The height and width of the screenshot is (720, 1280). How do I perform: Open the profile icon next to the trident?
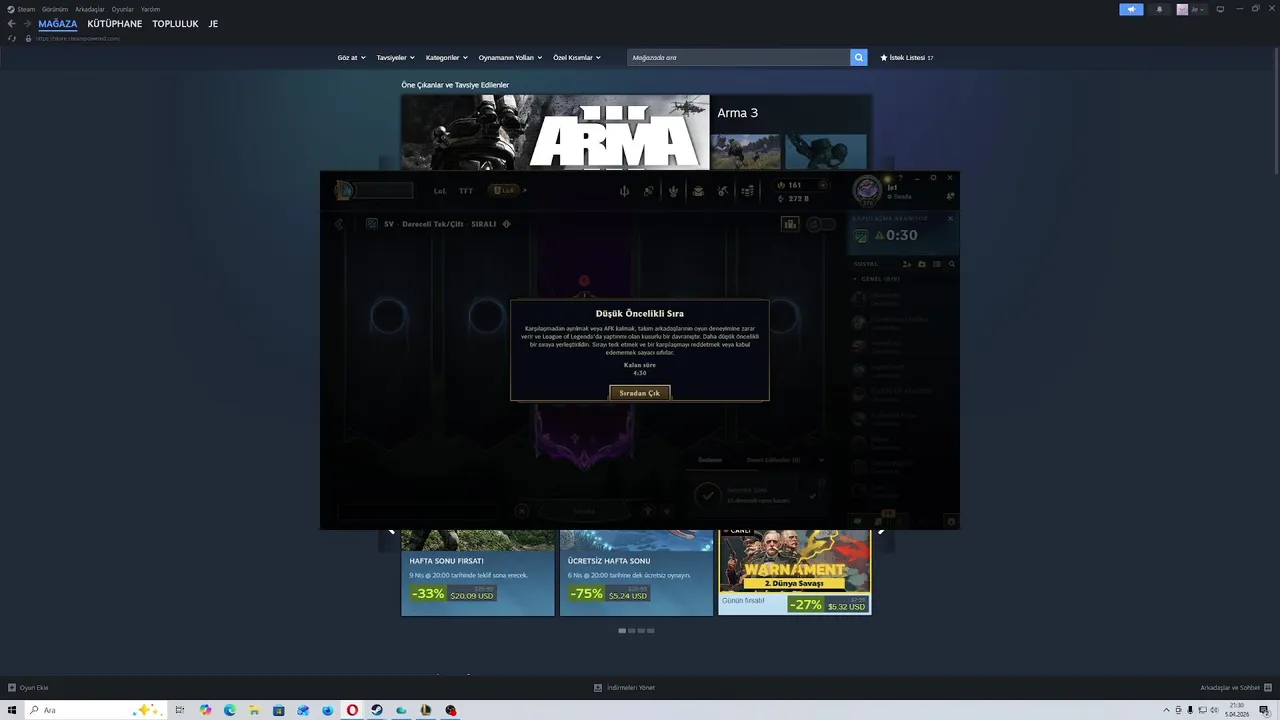[649, 191]
